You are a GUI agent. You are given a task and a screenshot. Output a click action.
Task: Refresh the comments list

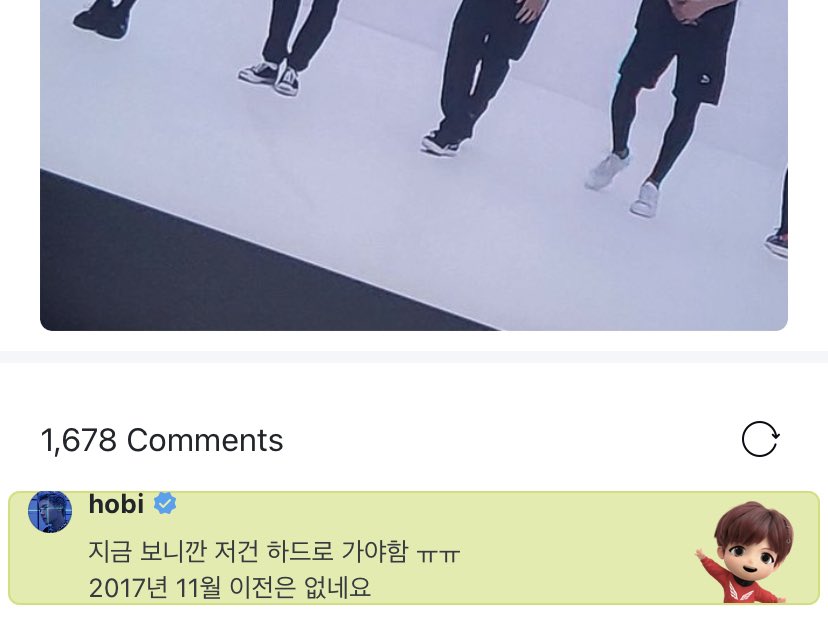point(759,439)
